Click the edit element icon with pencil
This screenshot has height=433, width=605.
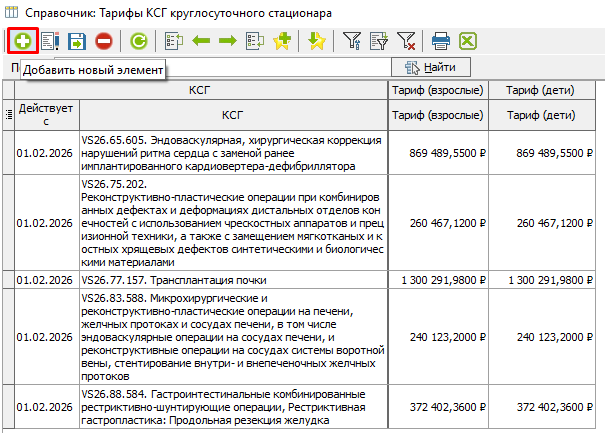[50, 41]
